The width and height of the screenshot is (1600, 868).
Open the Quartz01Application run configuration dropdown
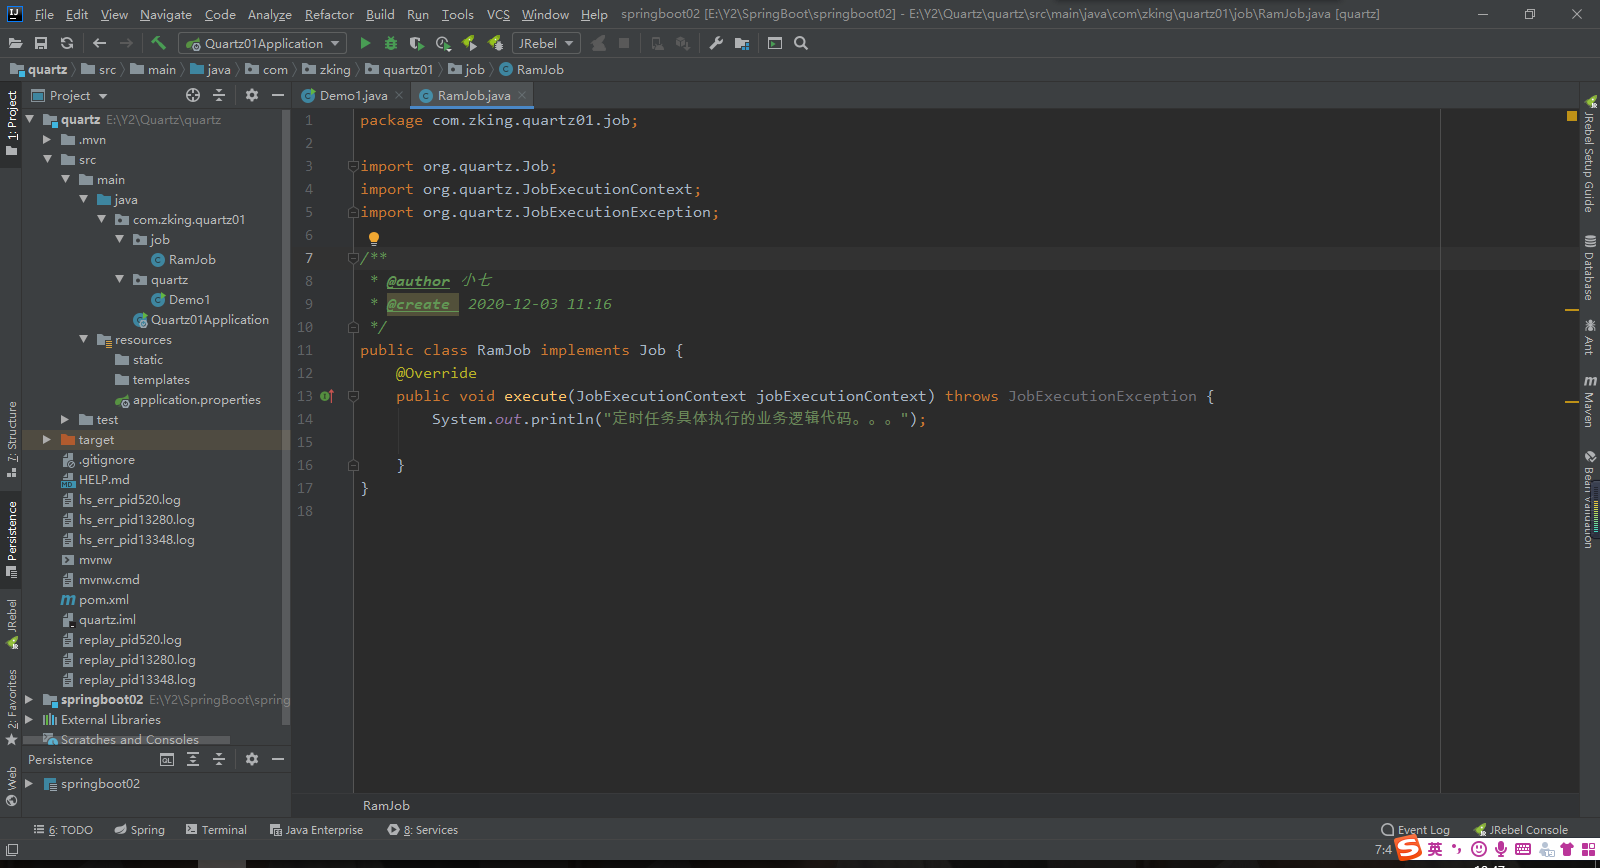coord(263,43)
